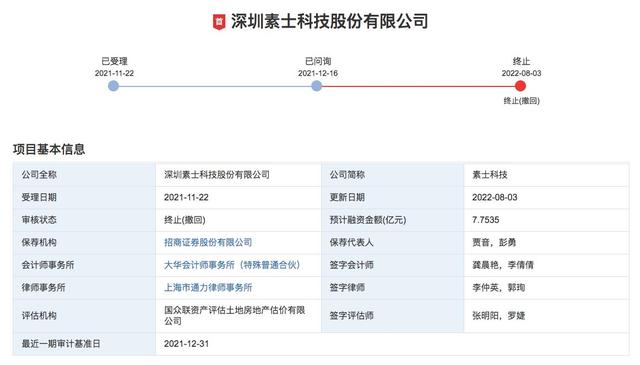
Task: Click the 公司全称 value 深圳素士科技股份有限公司
Action: 217,175
